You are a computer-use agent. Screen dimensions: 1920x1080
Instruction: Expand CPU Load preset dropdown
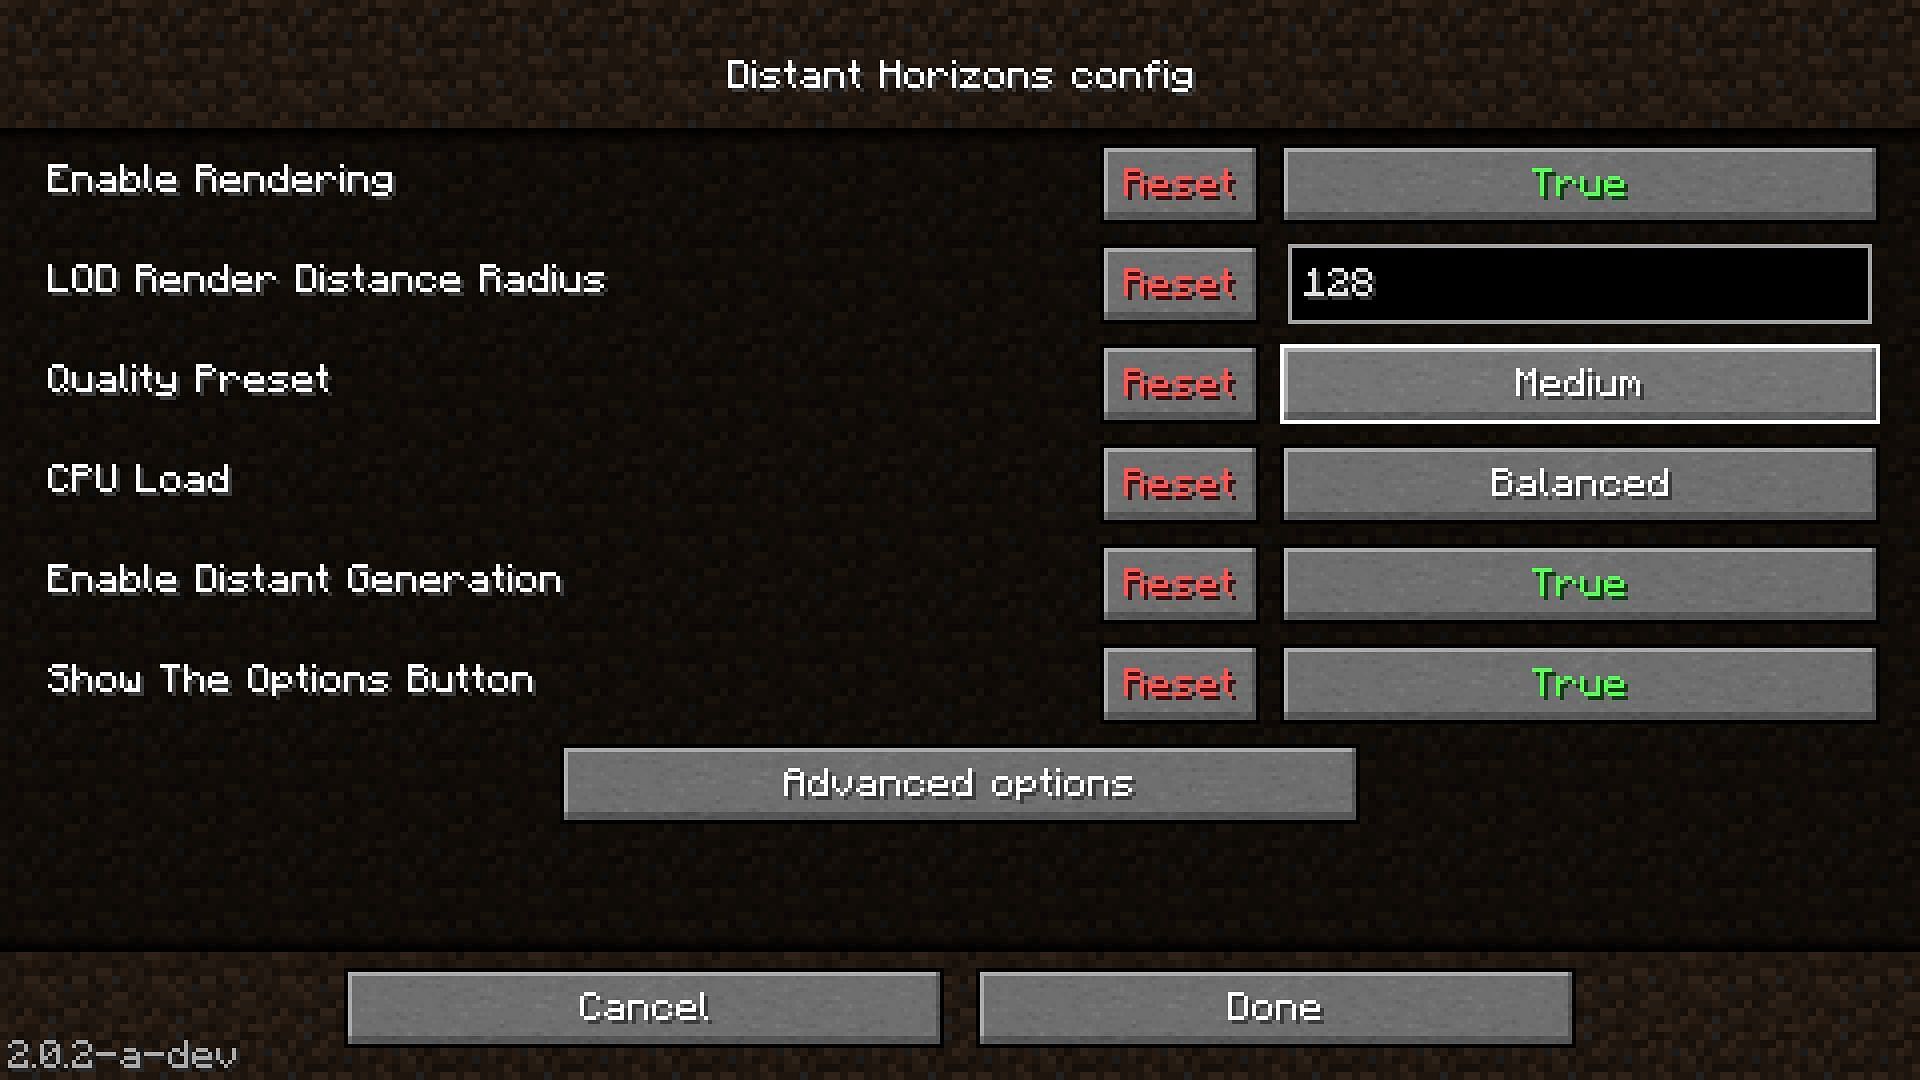[x=1577, y=481]
